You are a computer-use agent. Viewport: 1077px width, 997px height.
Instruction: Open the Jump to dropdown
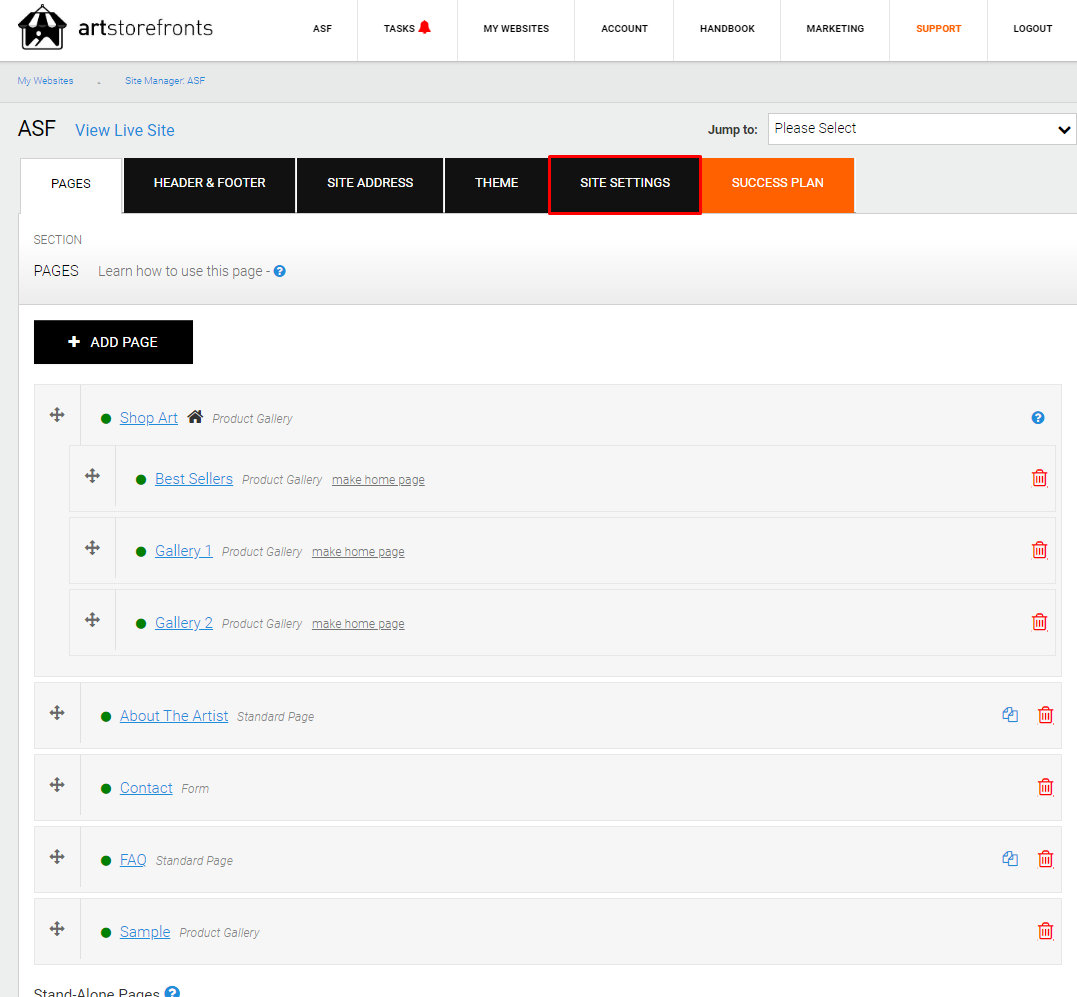pos(921,129)
